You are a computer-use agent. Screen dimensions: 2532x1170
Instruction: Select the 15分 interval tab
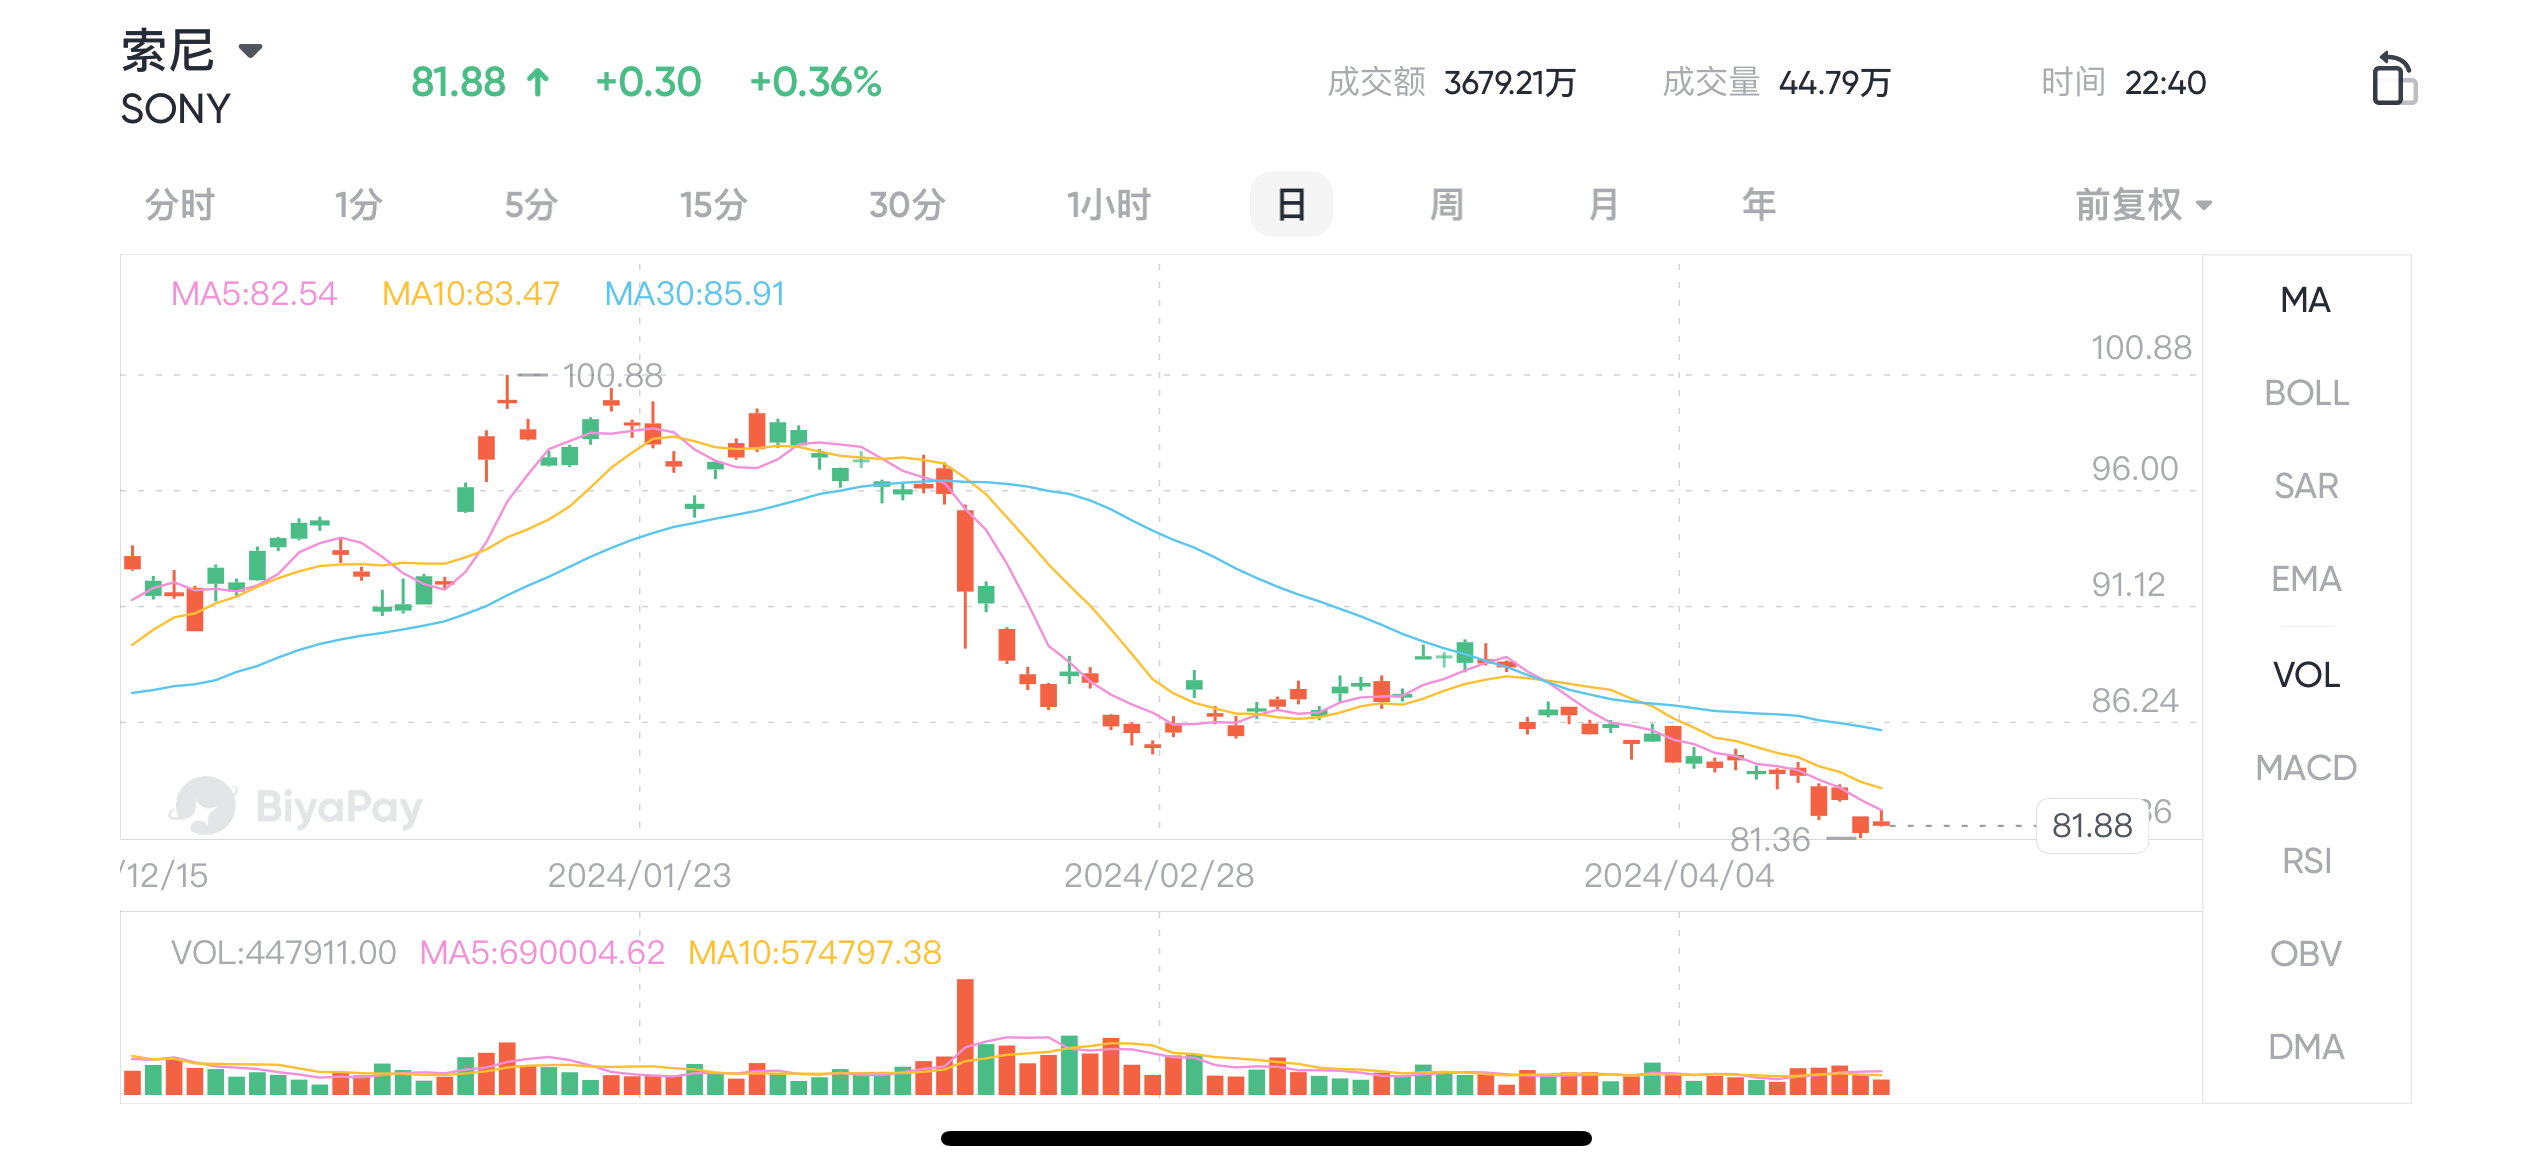[713, 205]
